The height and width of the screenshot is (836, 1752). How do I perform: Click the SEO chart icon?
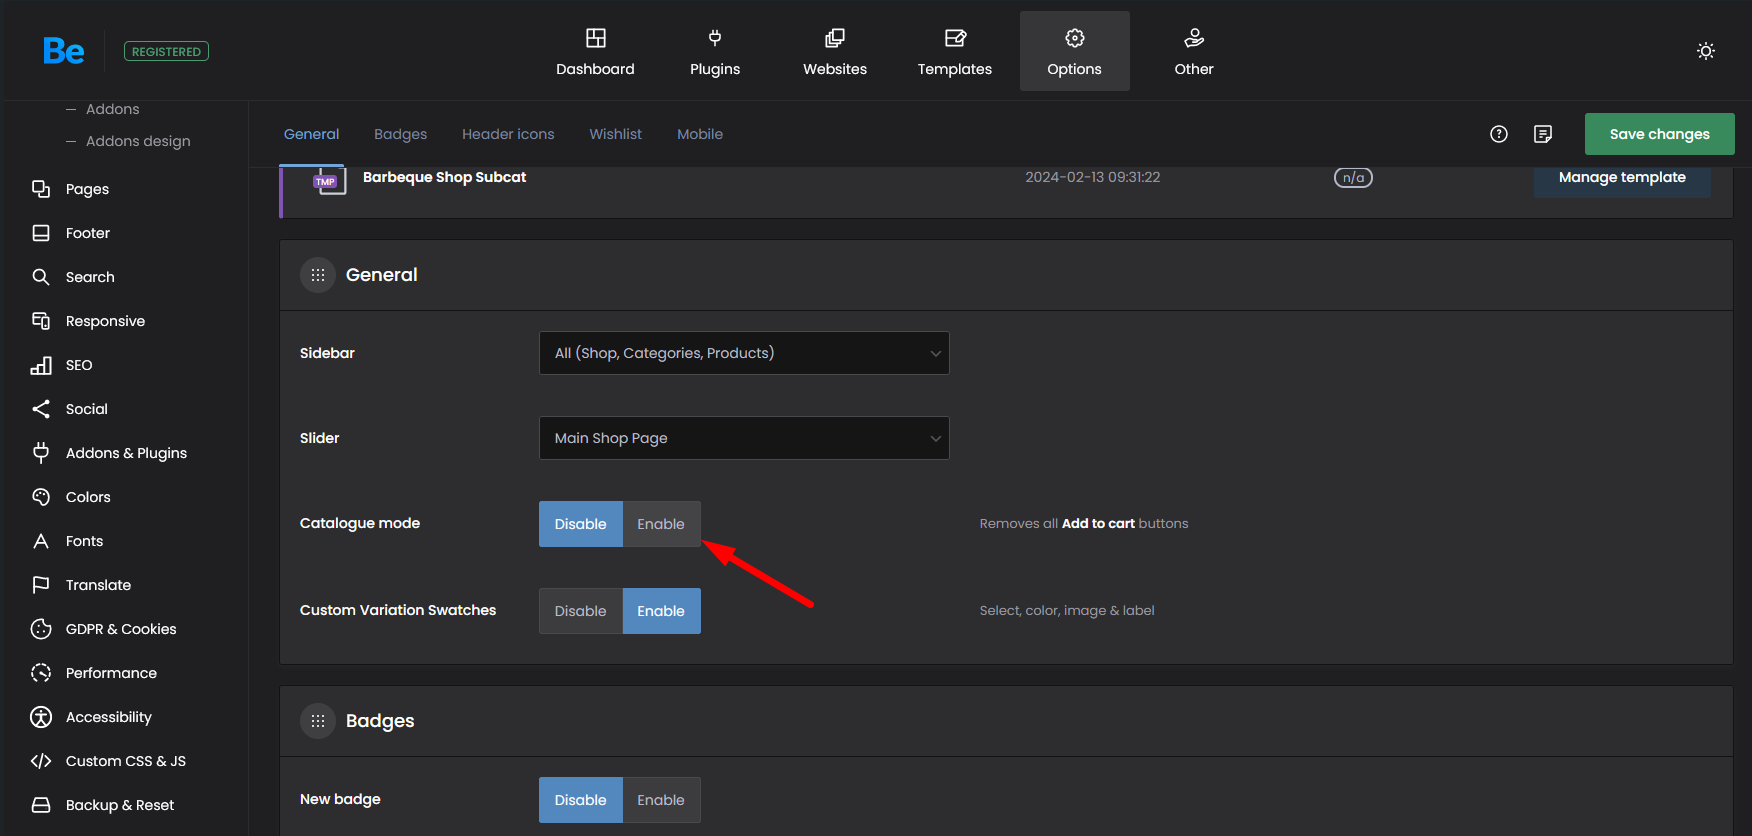(x=41, y=365)
